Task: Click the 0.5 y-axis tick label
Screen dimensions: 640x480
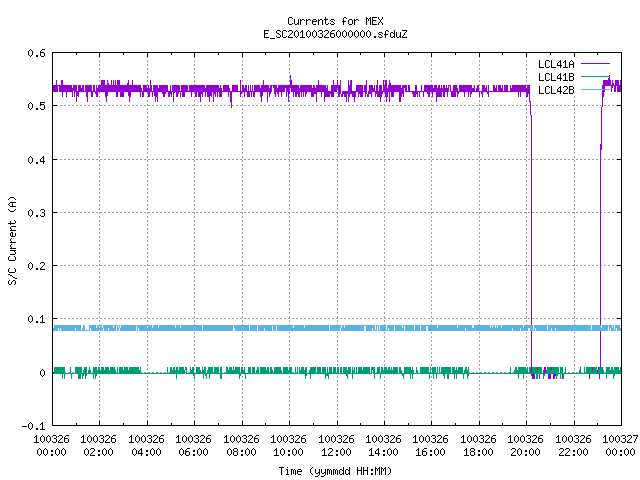Action: click(36, 106)
